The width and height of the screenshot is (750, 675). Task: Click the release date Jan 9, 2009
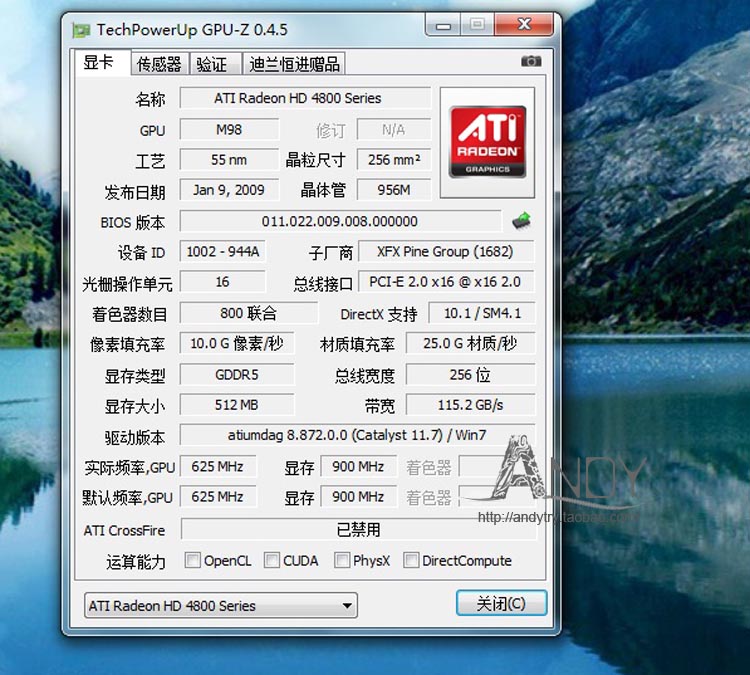pyautogui.click(x=229, y=190)
